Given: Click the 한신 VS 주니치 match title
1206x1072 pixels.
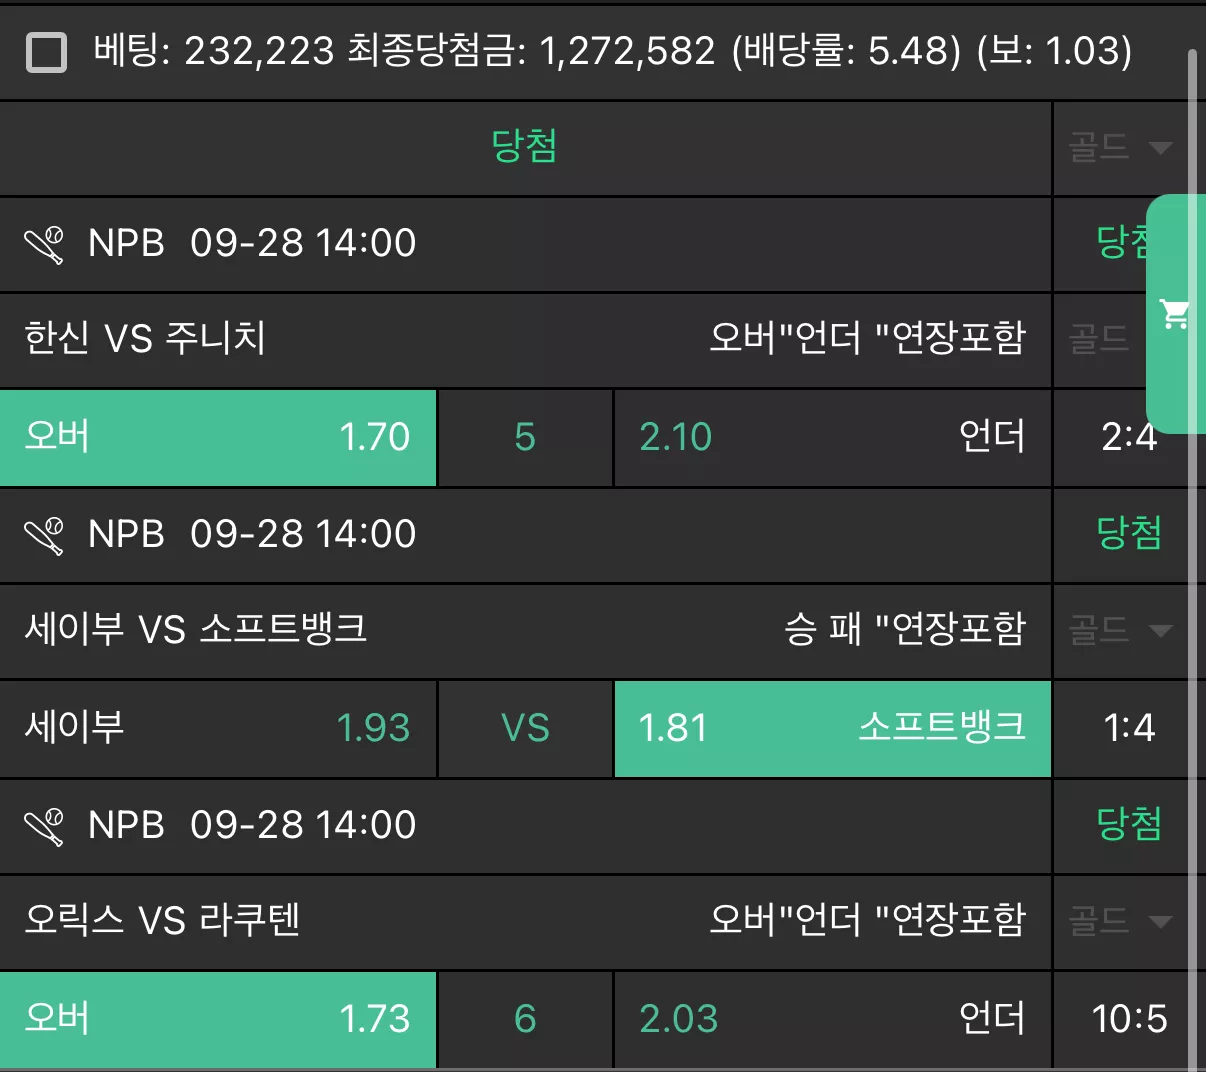Looking at the screenshot, I should tap(145, 338).
